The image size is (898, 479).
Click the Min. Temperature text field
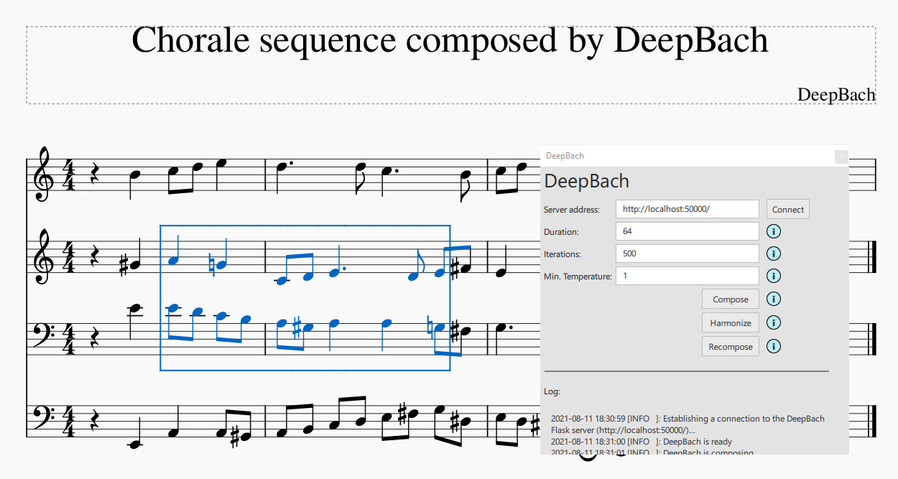(687, 276)
